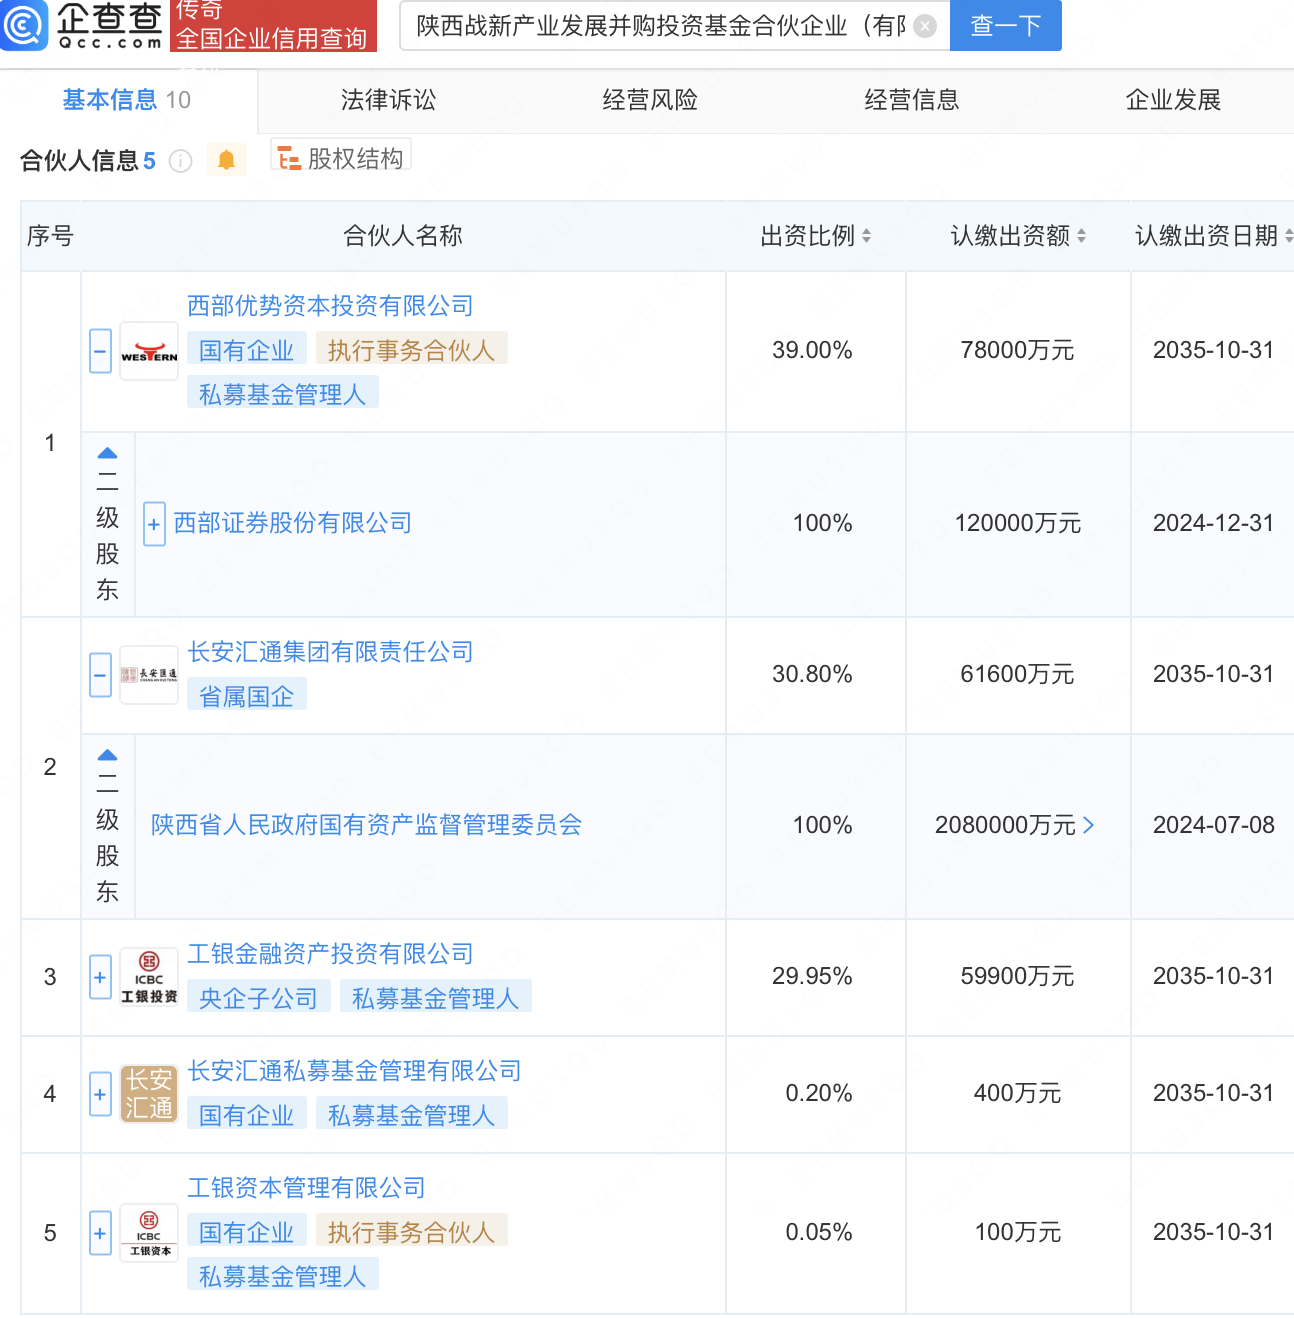Clear the search box text
1294x1318 pixels.
pos(926,26)
